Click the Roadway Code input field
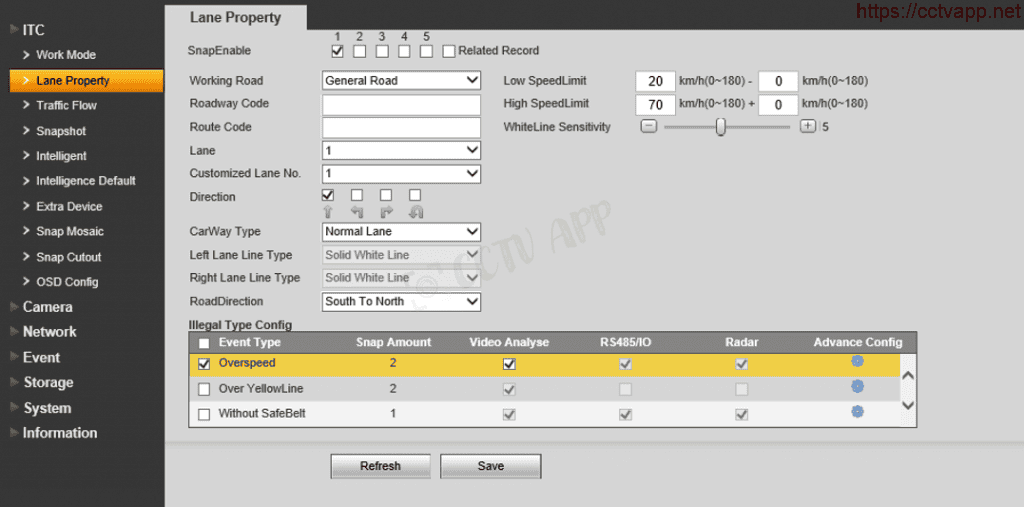The image size is (1024, 507). pyautogui.click(x=401, y=104)
